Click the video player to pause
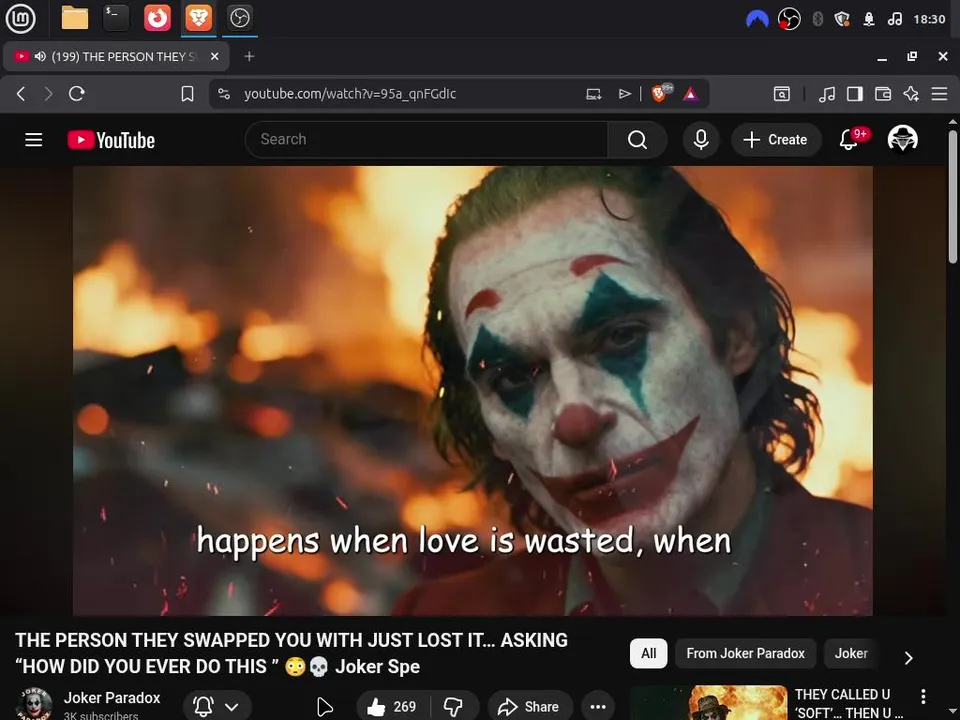Screen dimensions: 960x720 click(473, 391)
